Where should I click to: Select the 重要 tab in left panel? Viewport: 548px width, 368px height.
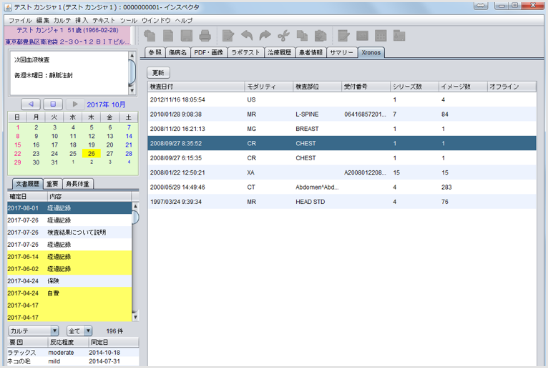click(52, 184)
